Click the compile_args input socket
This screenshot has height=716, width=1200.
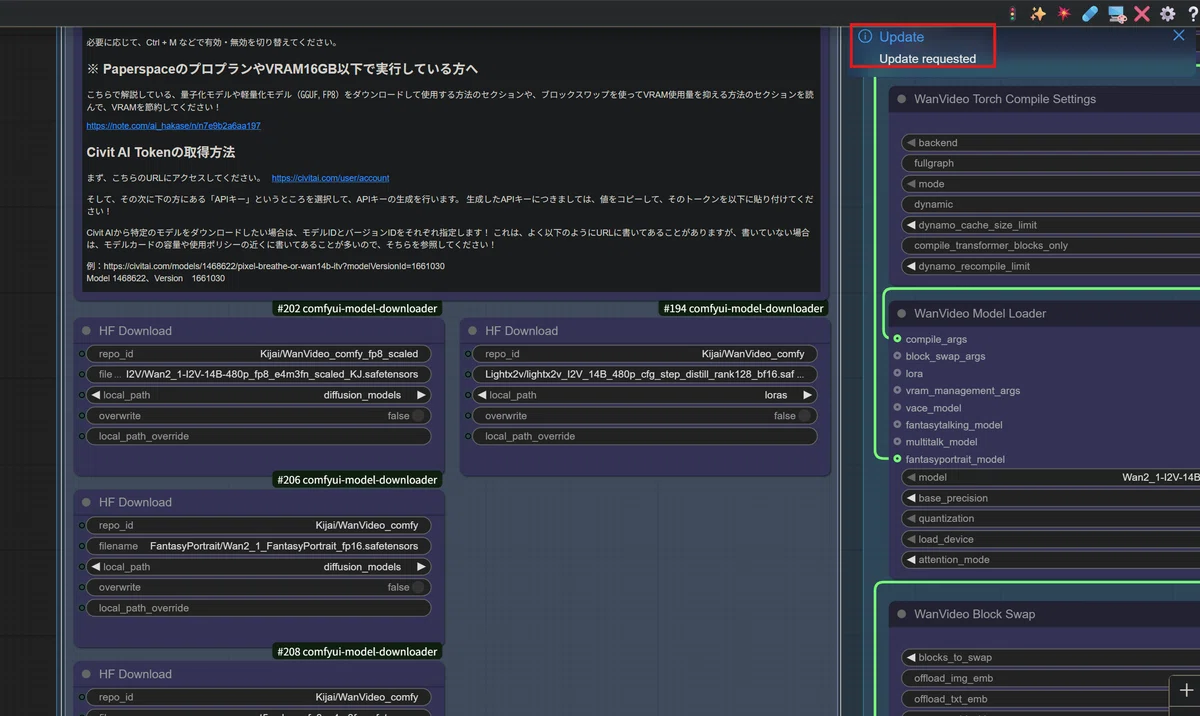tap(897, 339)
